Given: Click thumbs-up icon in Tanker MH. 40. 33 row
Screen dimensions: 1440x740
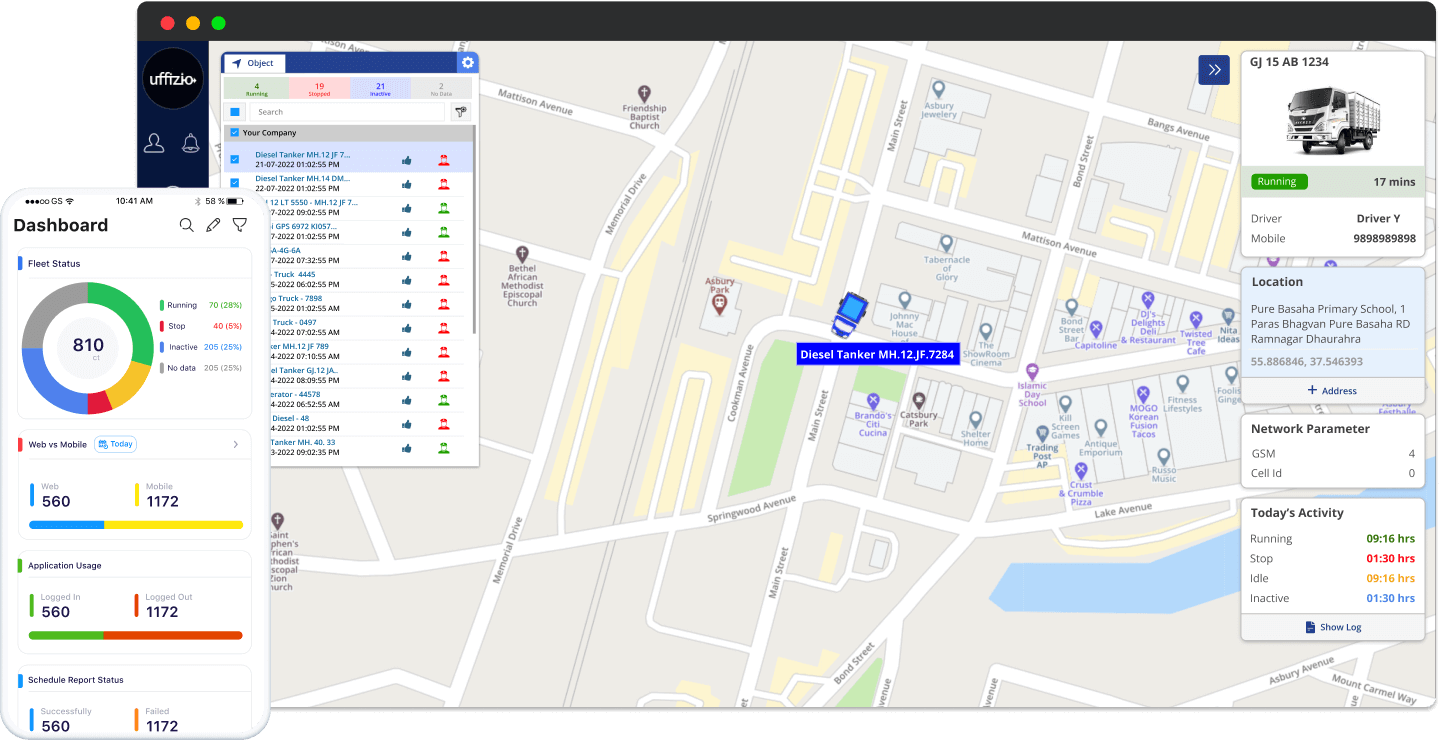Looking at the screenshot, I should tap(407, 448).
